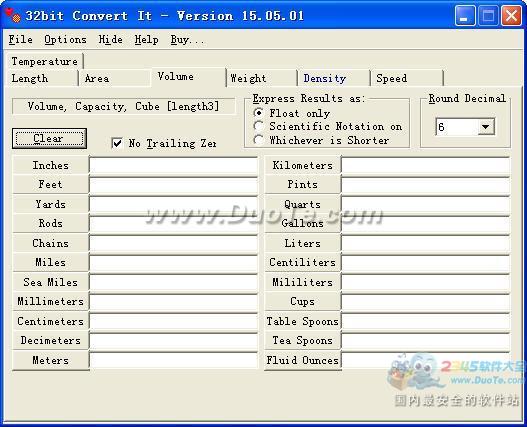Viewport: 527px width, 427px height.
Task: Focus the Pints input field
Action: (426, 185)
